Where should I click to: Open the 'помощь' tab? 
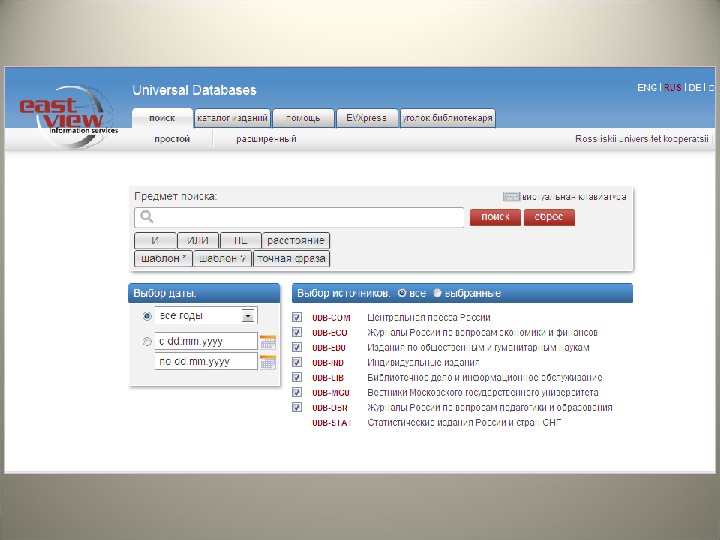[x=303, y=118]
